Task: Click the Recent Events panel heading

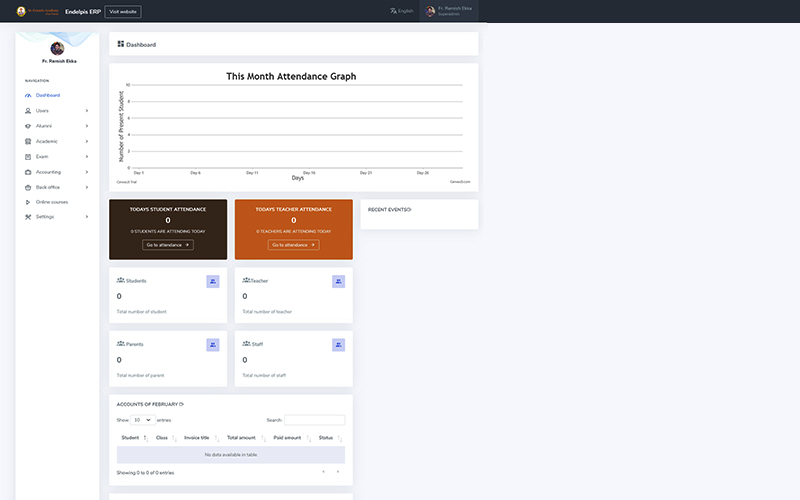Action: pyautogui.click(x=389, y=210)
